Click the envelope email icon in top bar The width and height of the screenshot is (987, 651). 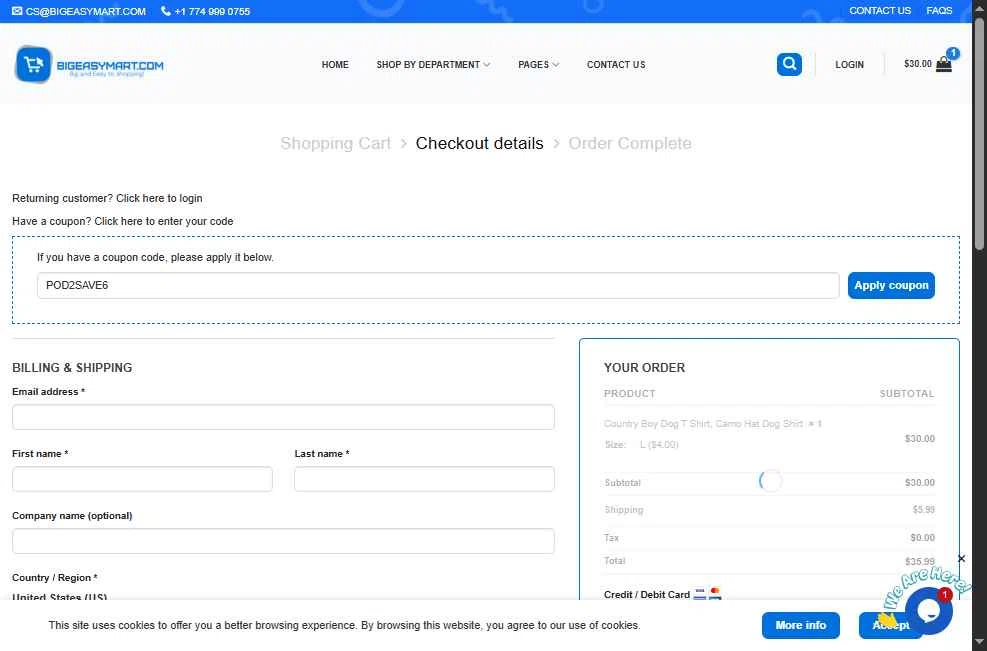tap(17, 11)
